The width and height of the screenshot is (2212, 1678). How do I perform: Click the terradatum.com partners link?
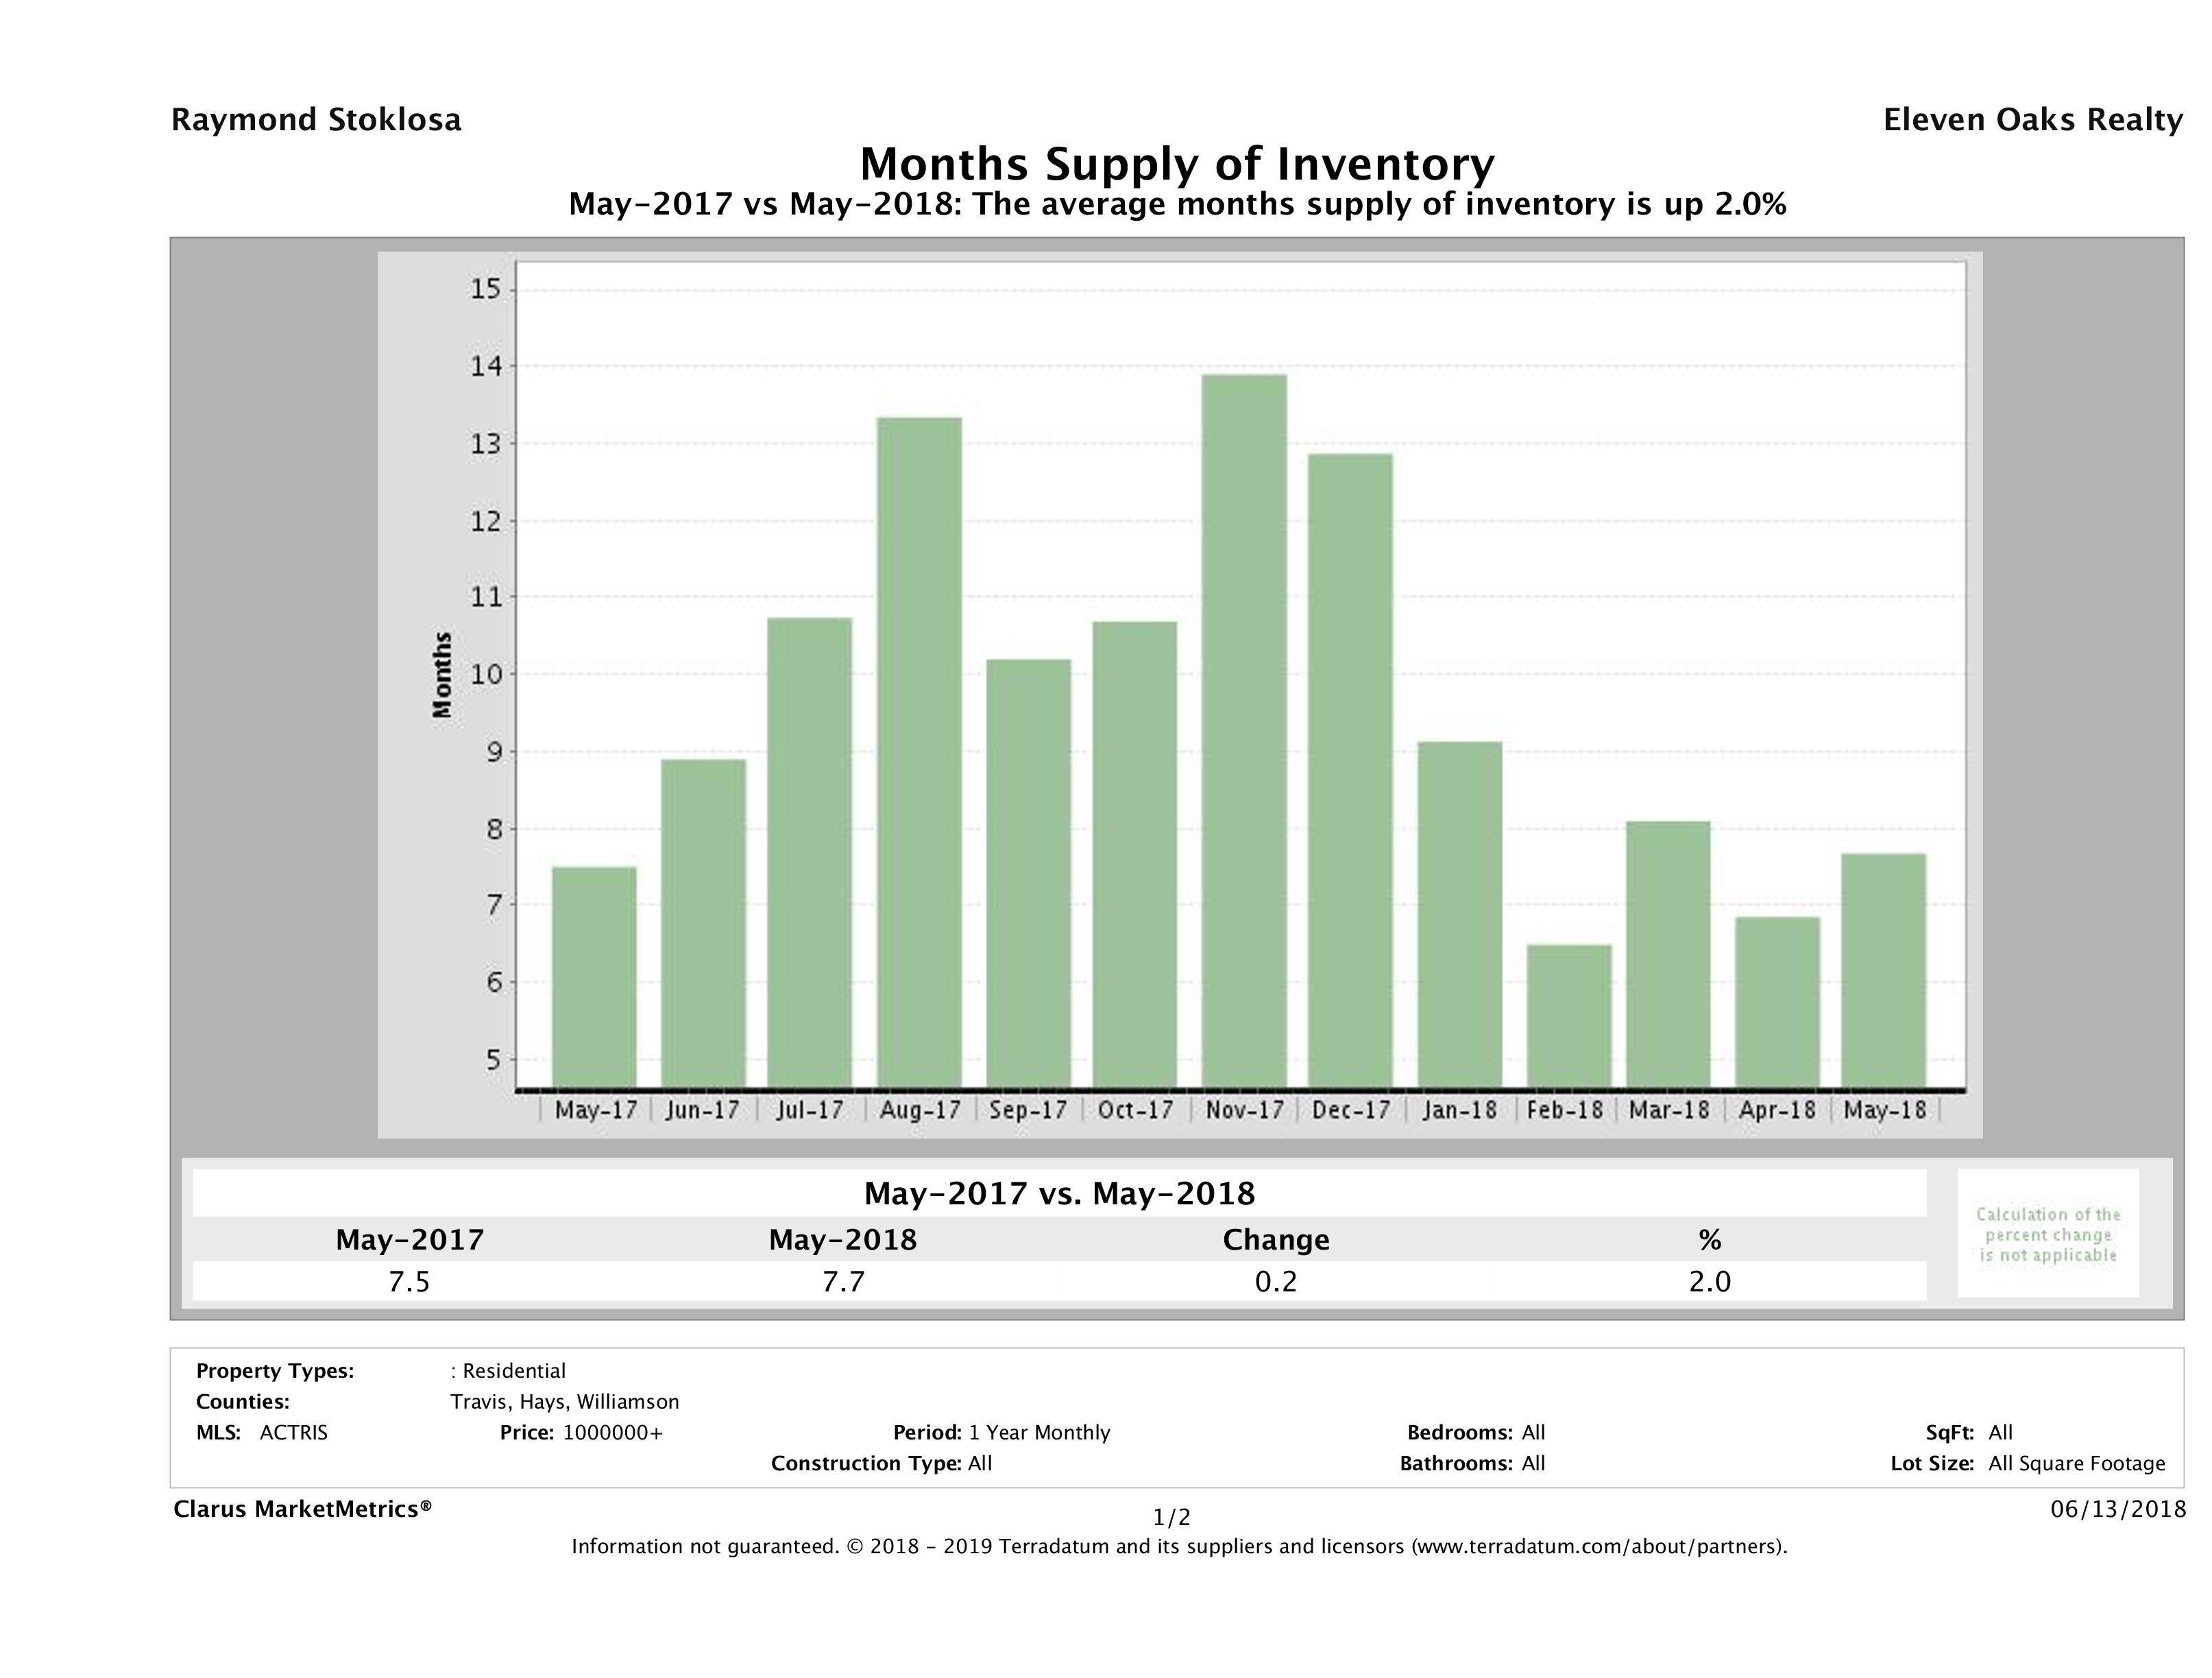coord(1598,1546)
